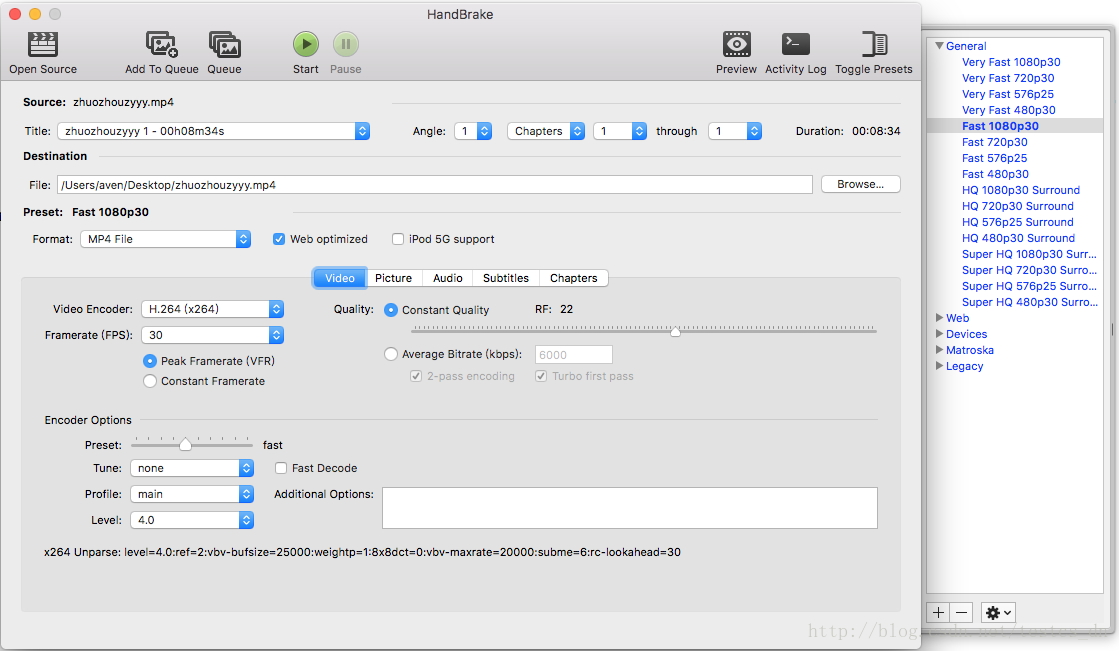Select the Very Fast 720p30 preset
This screenshot has width=1119, height=651.
1008,78
